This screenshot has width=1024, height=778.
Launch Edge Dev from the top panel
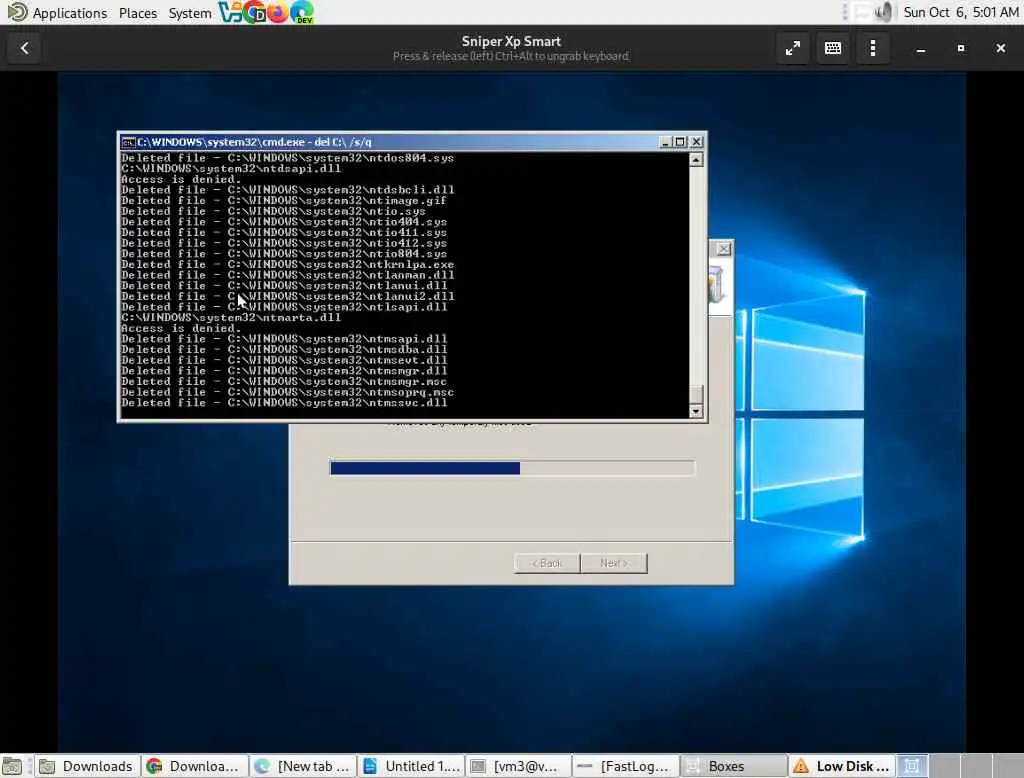pos(301,12)
